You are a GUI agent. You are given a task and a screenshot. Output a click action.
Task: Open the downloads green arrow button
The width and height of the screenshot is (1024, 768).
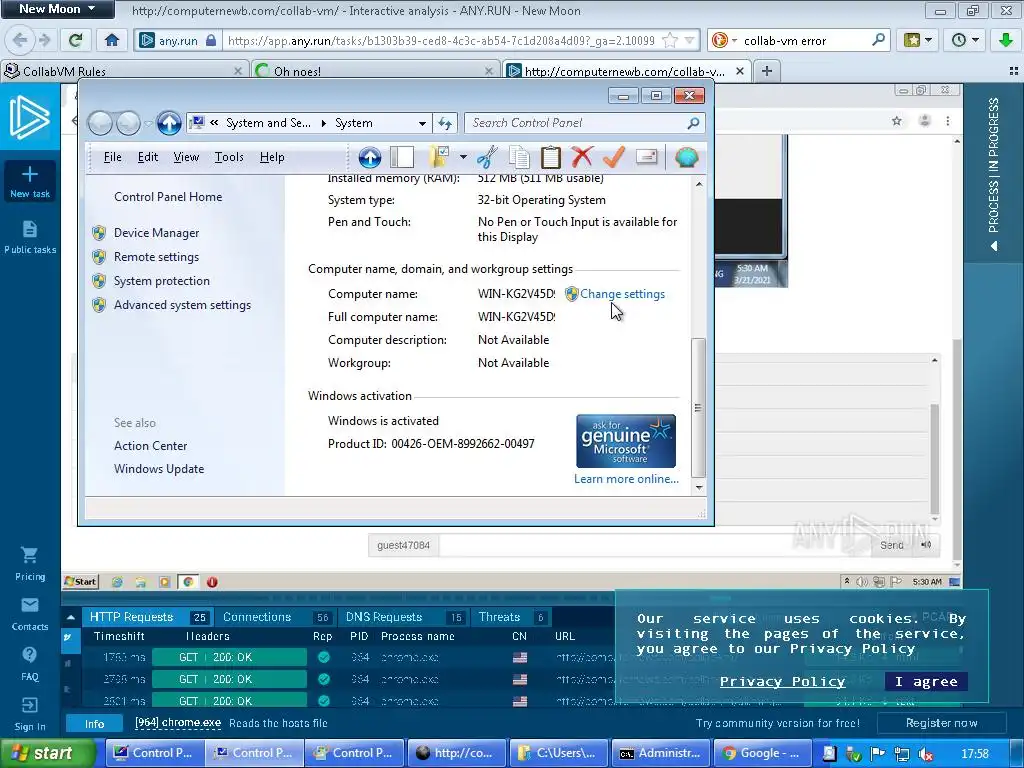[1006, 40]
